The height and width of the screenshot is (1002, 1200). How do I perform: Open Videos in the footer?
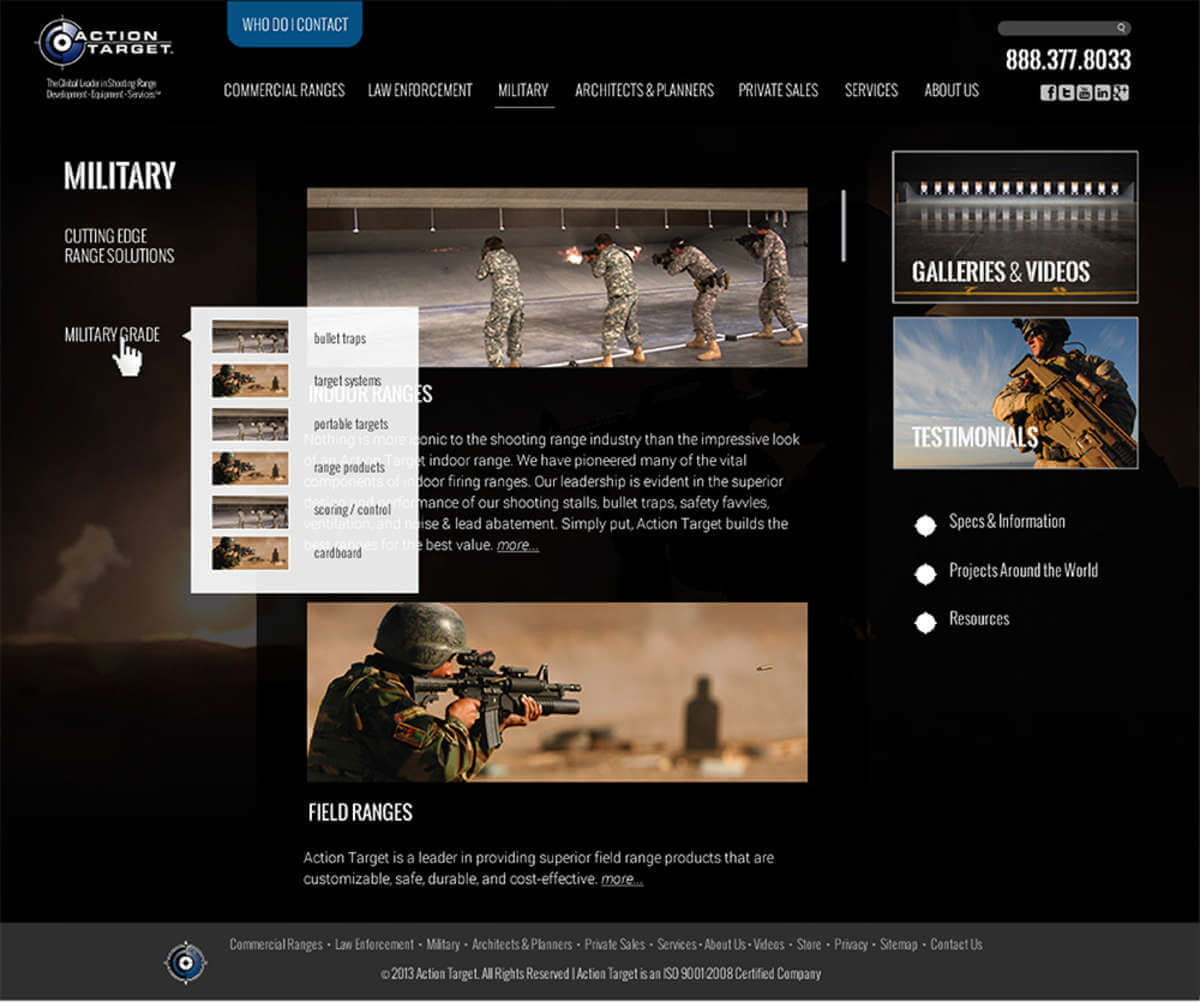coord(769,944)
